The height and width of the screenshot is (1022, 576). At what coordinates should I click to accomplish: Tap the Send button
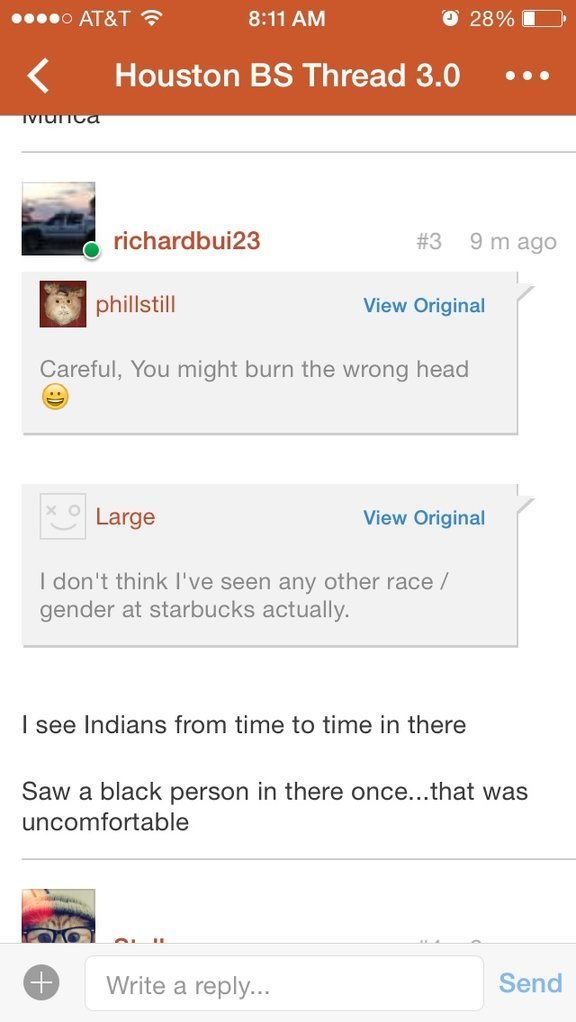coord(530,983)
